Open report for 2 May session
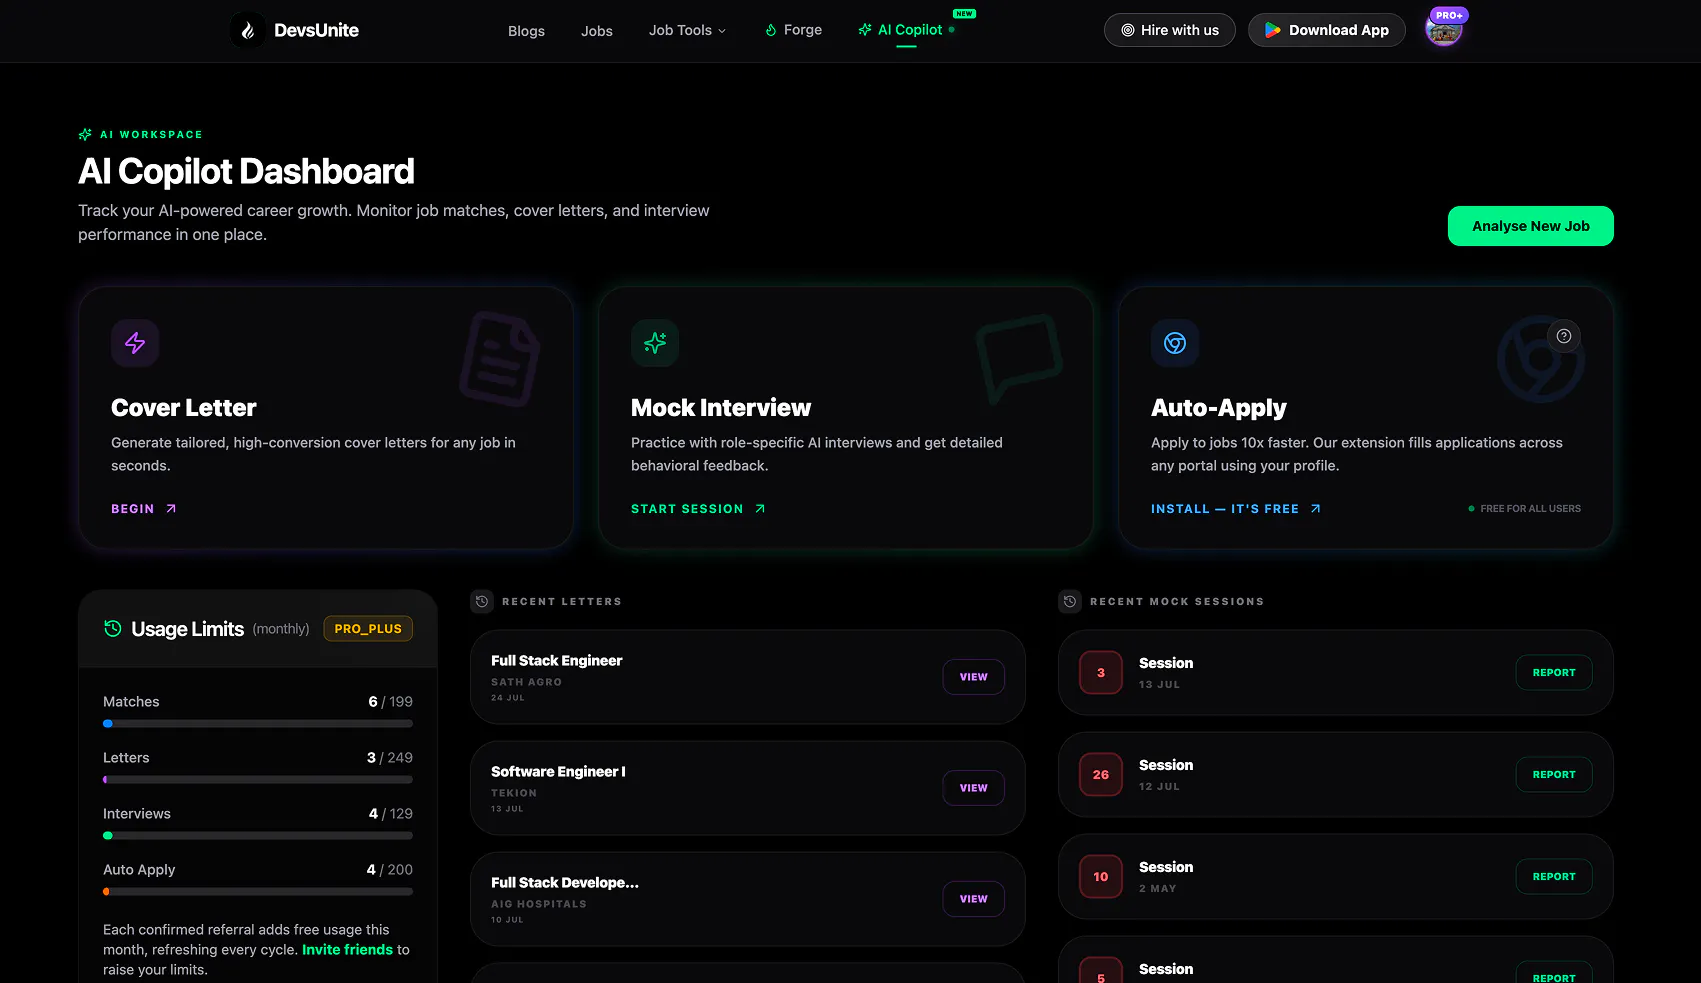This screenshot has height=983, width=1701. (1554, 877)
